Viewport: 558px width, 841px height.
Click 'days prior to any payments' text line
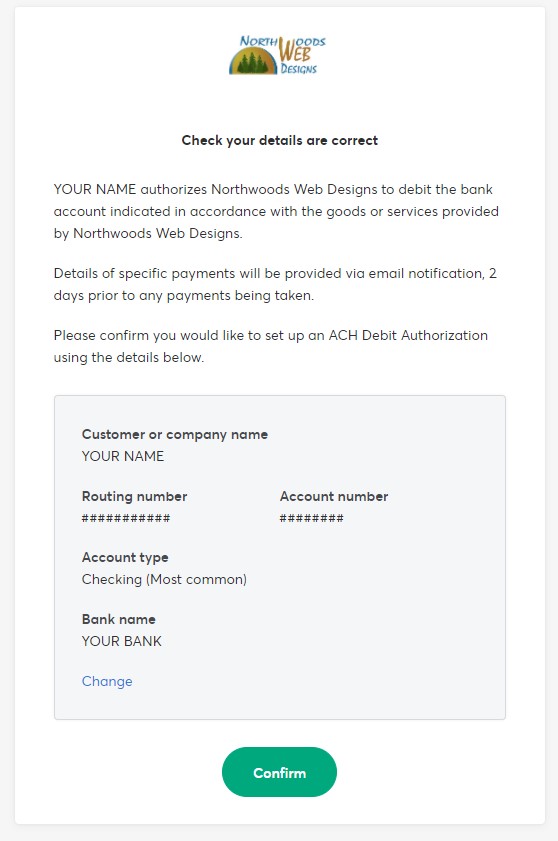[x=183, y=296]
